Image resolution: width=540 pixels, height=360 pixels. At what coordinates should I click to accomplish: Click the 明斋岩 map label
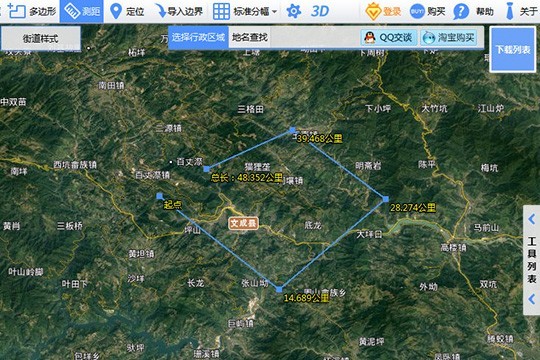pos(368,166)
